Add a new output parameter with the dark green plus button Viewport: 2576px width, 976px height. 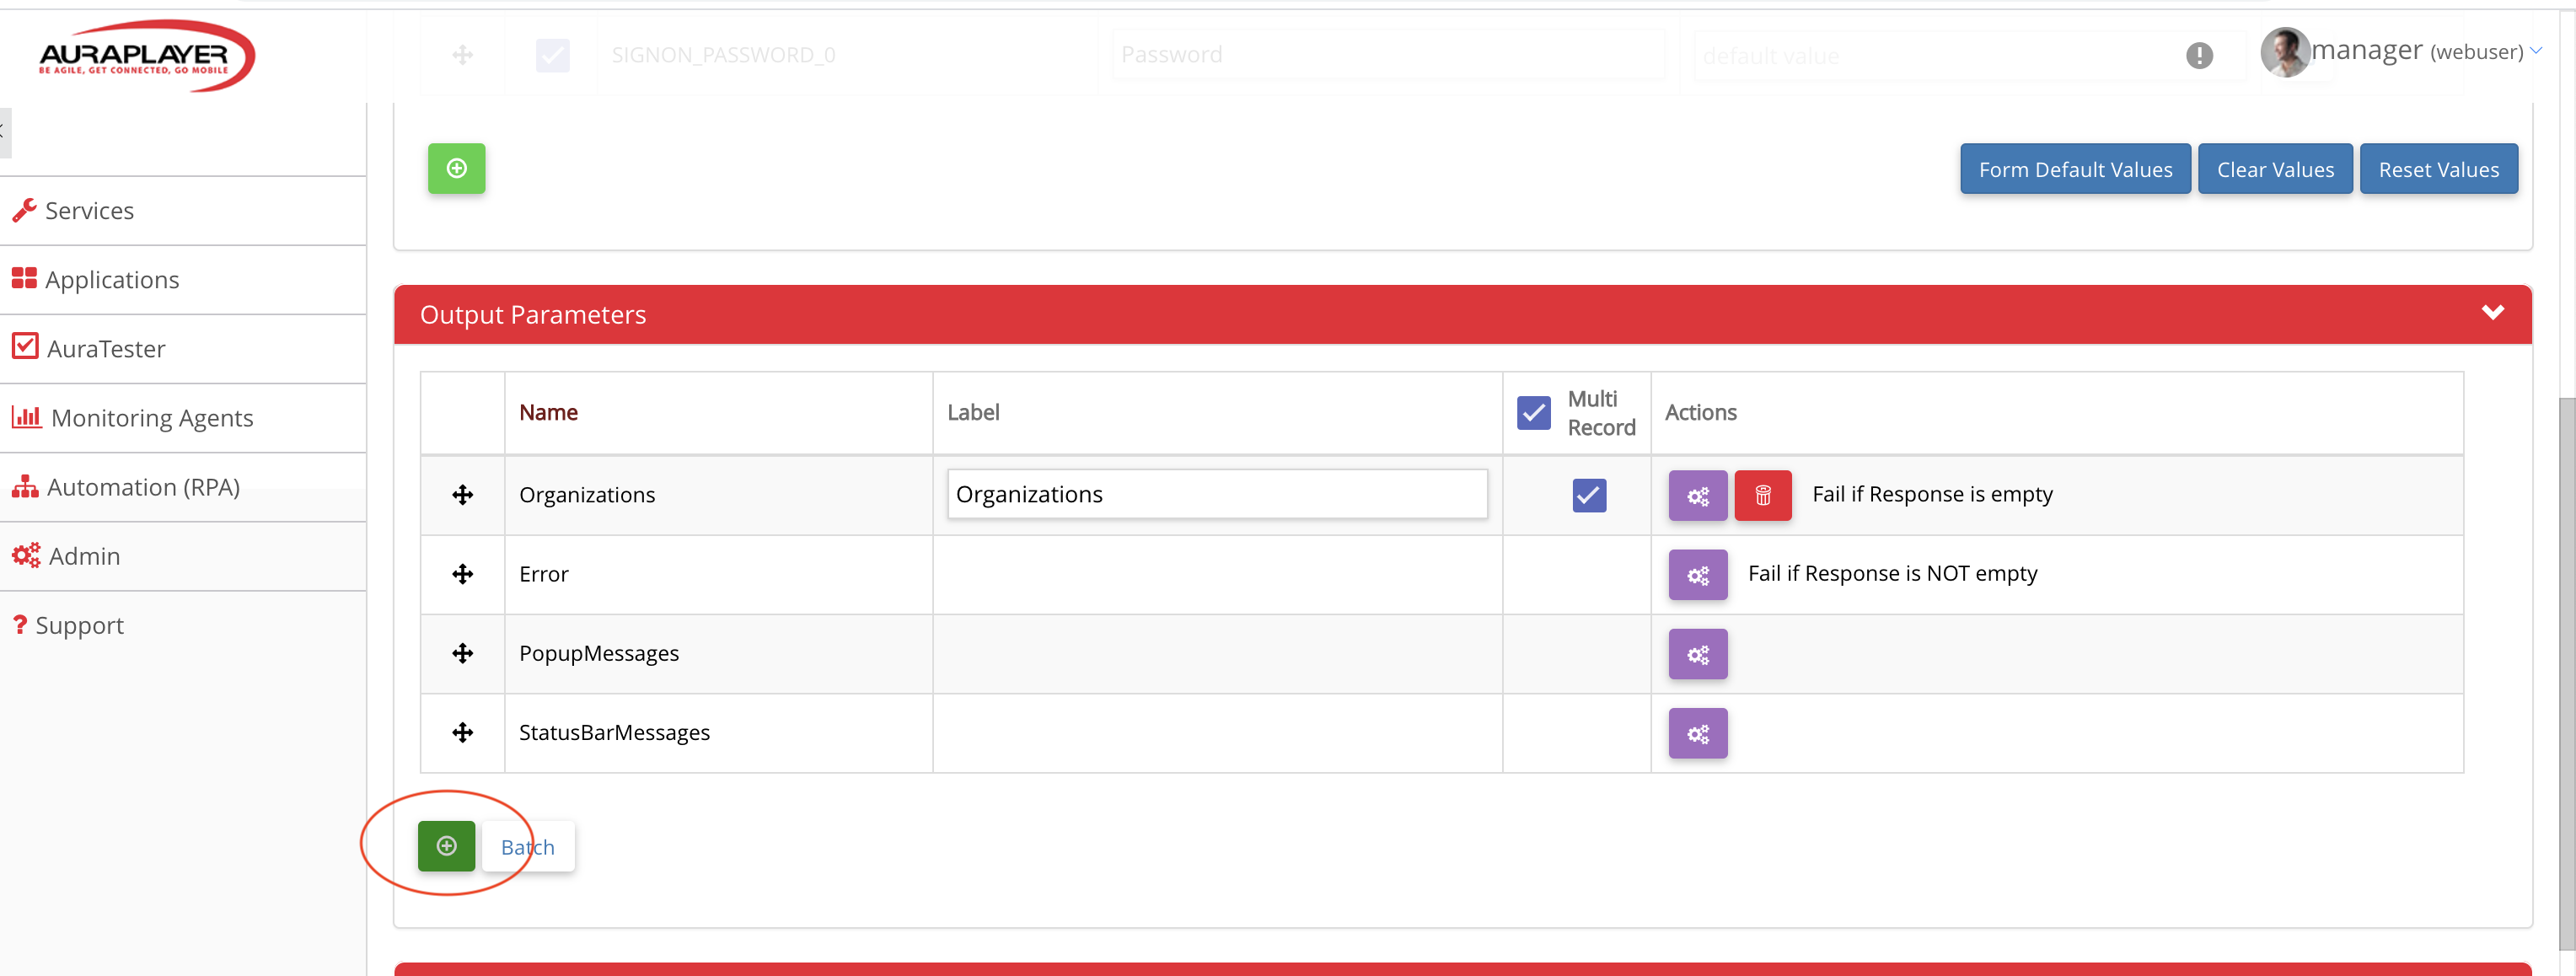pyautogui.click(x=446, y=846)
